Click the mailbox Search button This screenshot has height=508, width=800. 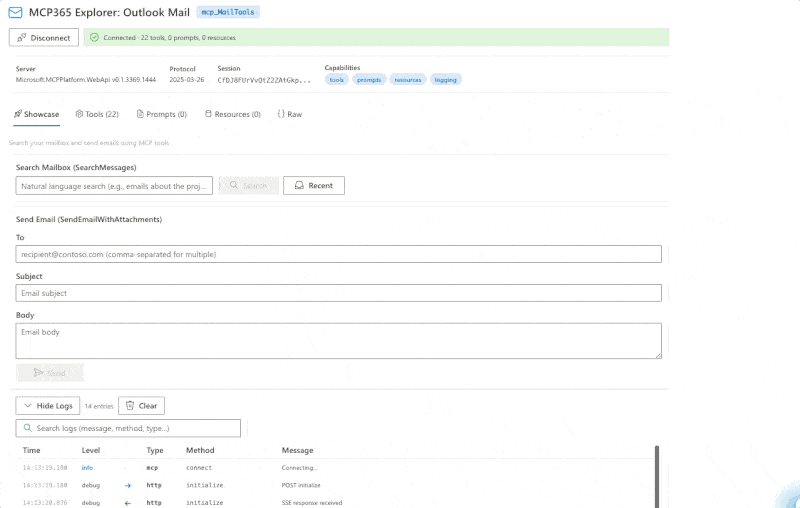(x=248, y=185)
